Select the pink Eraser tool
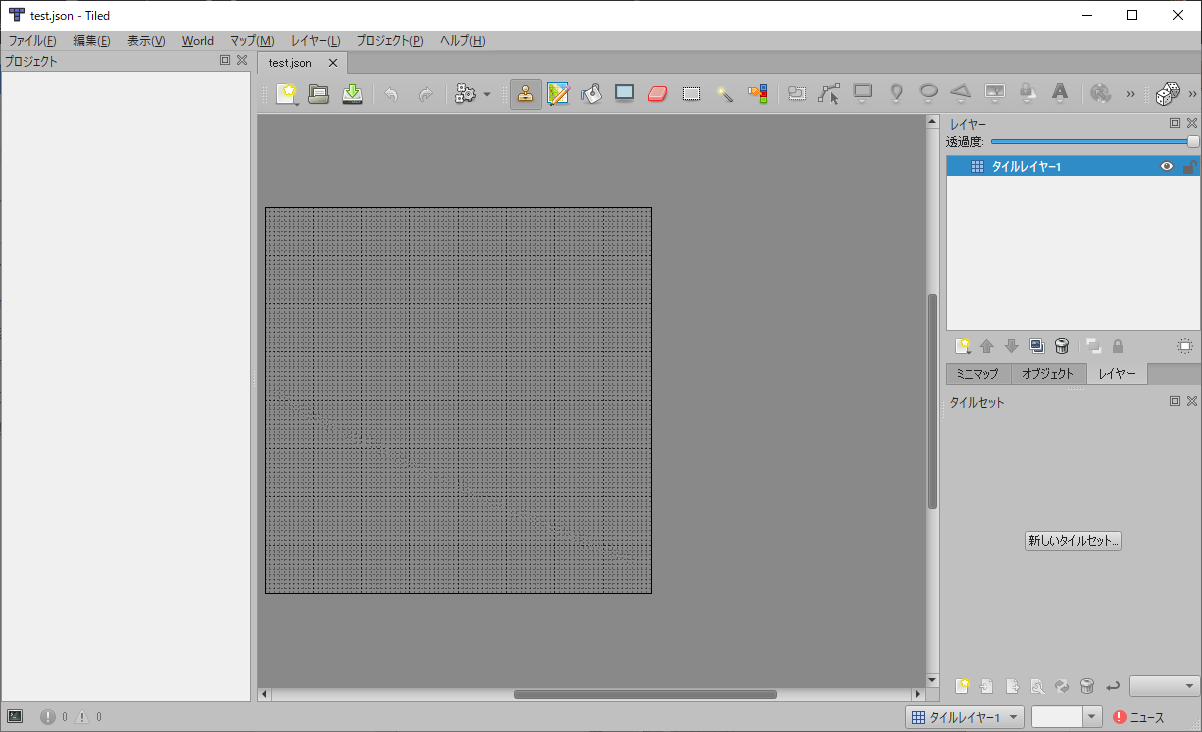 tap(657, 94)
